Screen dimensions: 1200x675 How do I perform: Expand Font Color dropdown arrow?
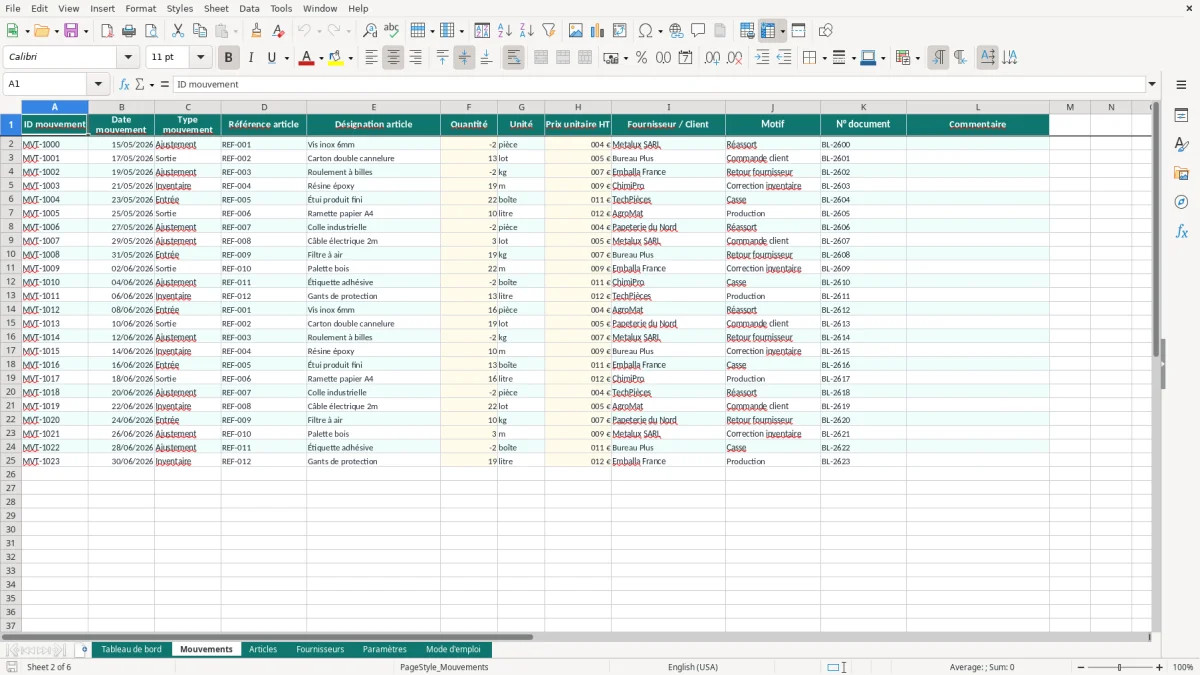[x=320, y=58]
